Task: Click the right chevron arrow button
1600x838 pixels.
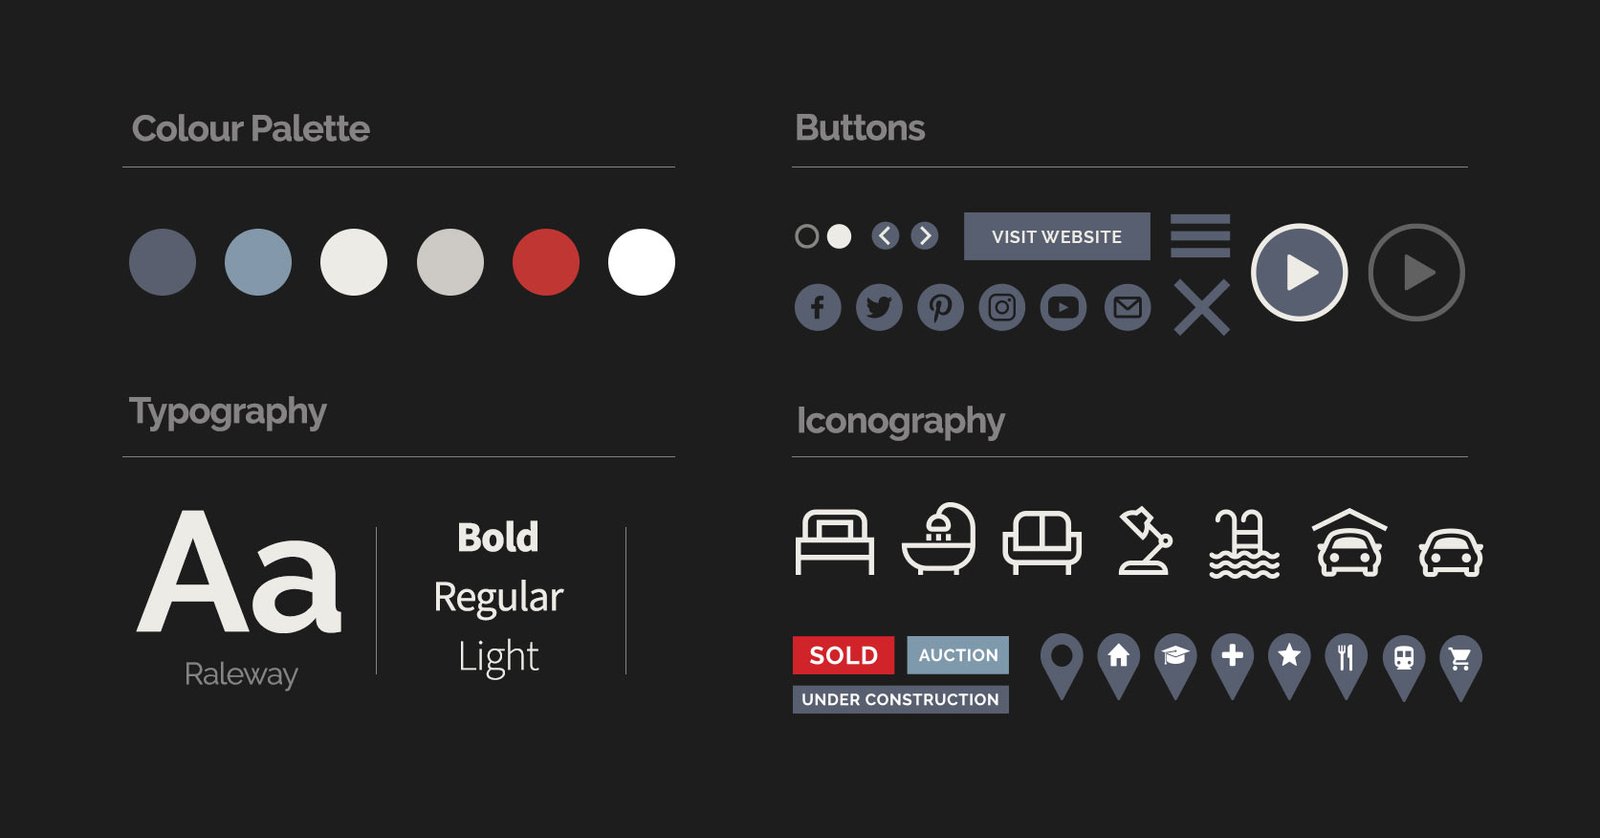Action: tap(925, 236)
